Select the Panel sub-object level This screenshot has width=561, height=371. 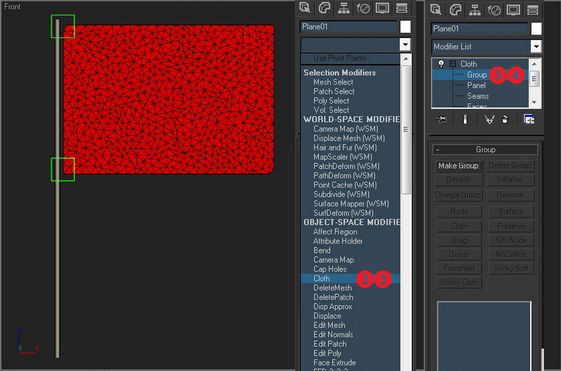(476, 86)
